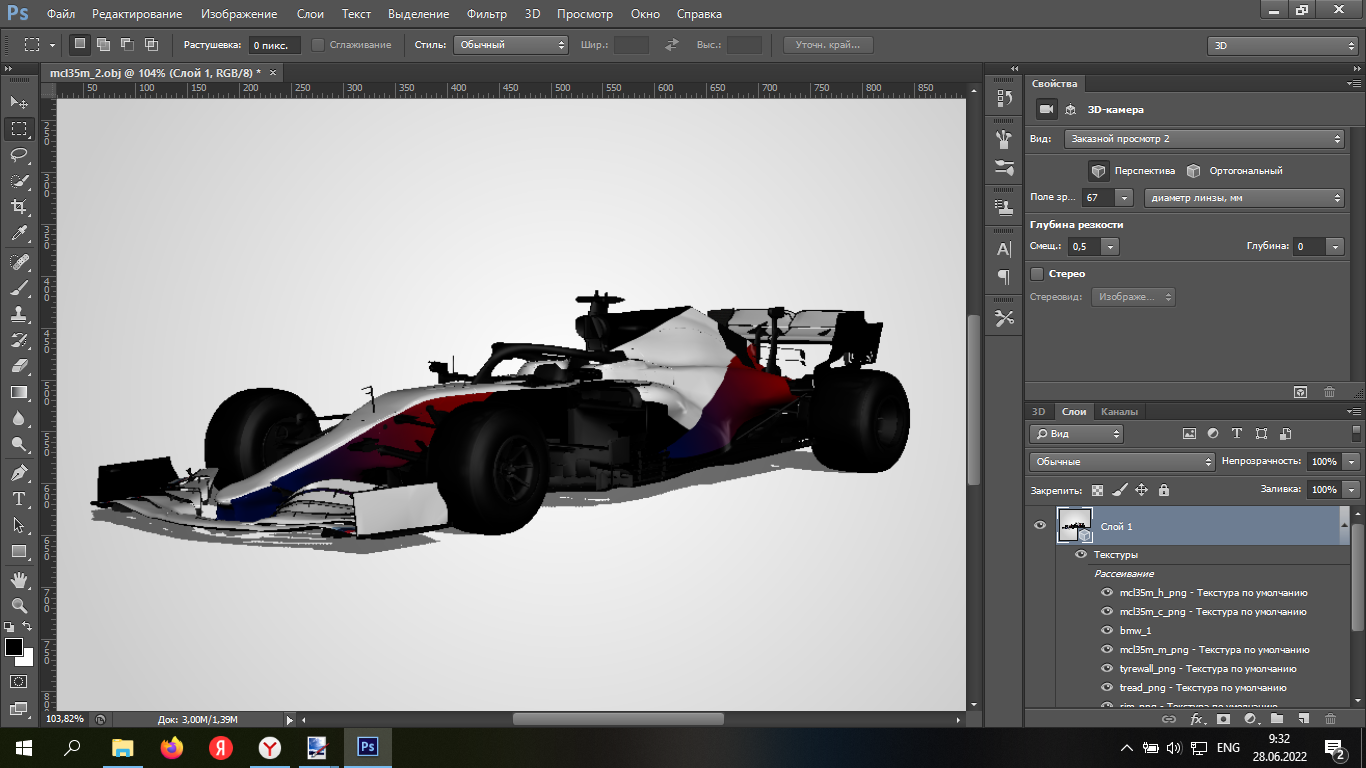Screen dimensions: 1366x768
Task: Open the Заливка slider dropdown
Action: point(1352,490)
